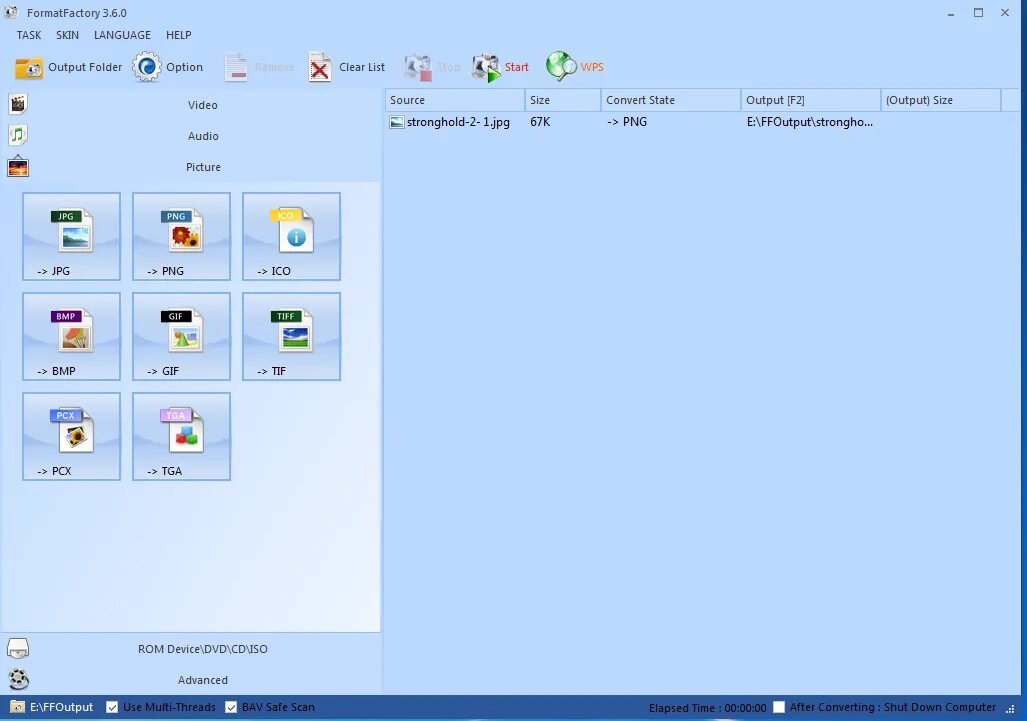Image resolution: width=1027 pixels, height=721 pixels.
Task: Select the -> JPG conversion icon
Action: tap(71, 236)
